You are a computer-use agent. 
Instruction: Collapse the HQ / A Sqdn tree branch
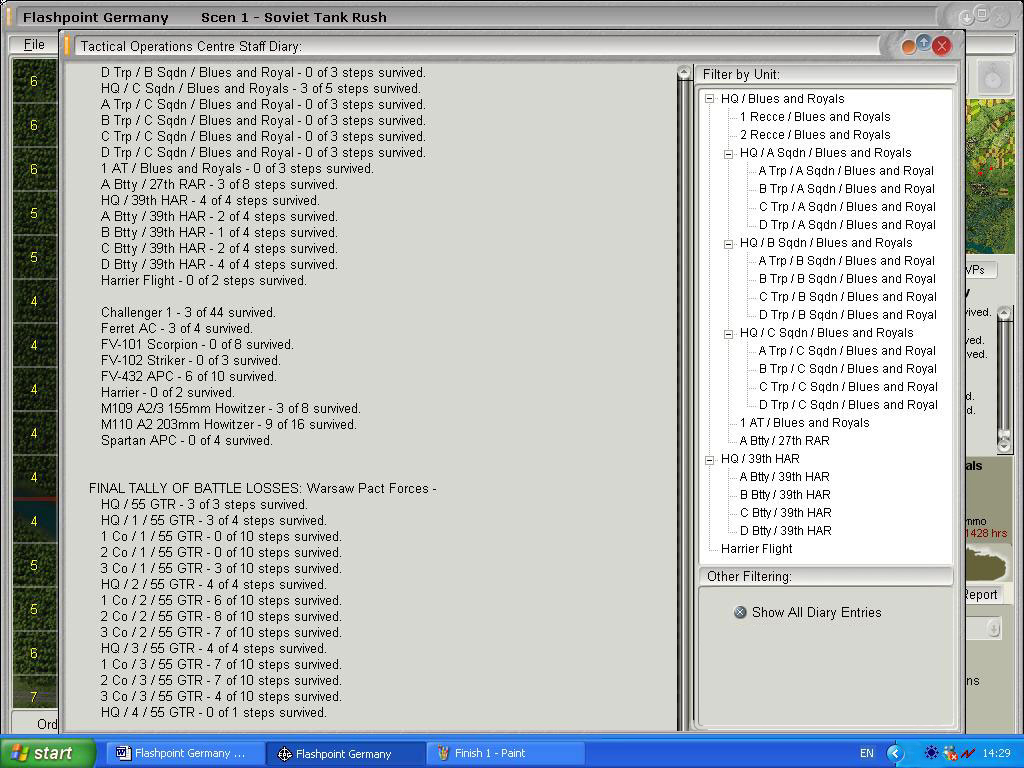(x=728, y=154)
